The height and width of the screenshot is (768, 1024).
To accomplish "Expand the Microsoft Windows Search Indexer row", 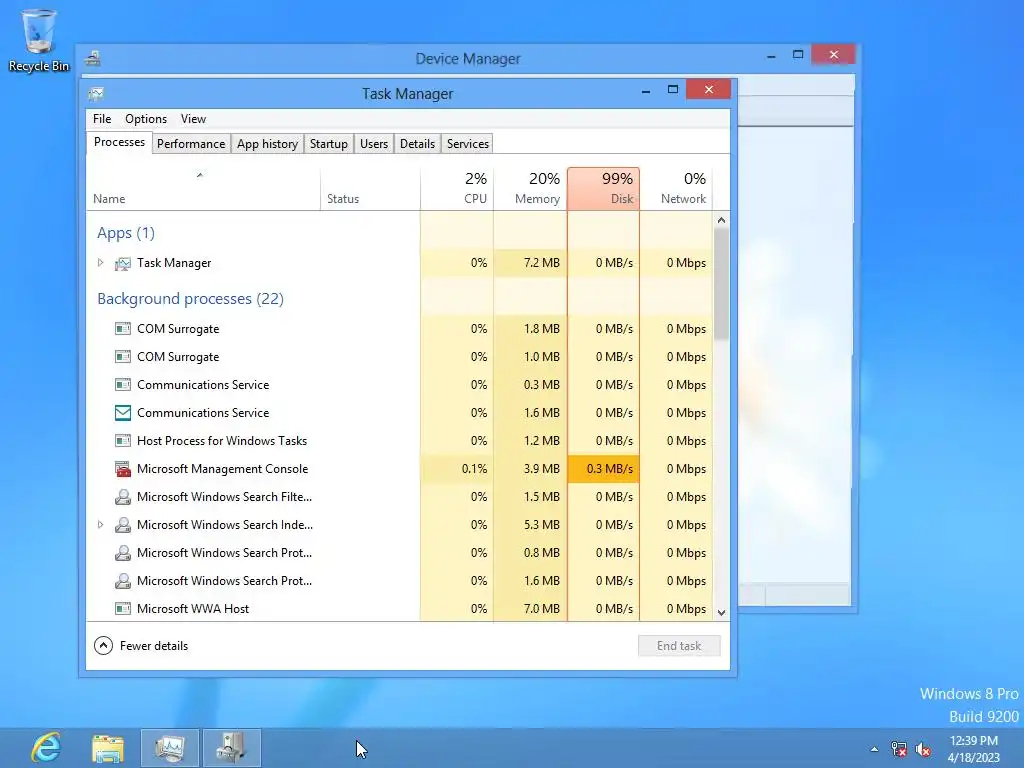I will (x=101, y=524).
